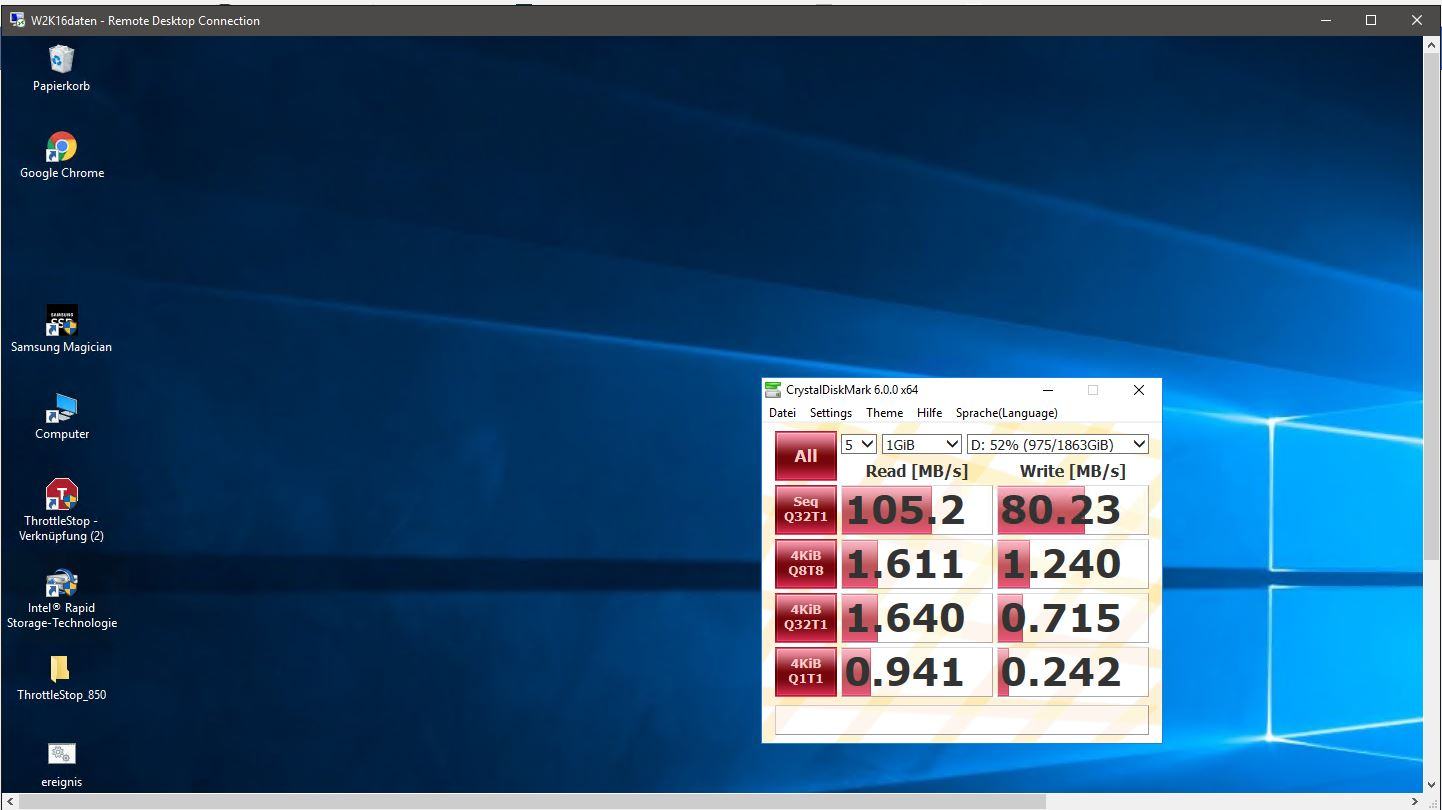Screen dimensions: 1442x810
Task: Run the 4KiB Q32T1 test
Action: pyautogui.click(x=806, y=618)
